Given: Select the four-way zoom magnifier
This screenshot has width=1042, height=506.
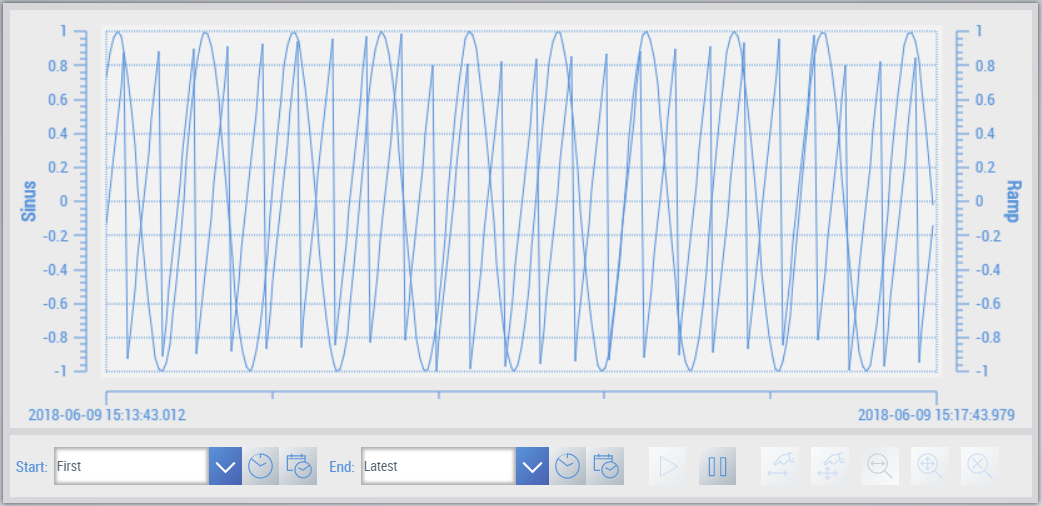Looking at the screenshot, I should pos(930,466).
